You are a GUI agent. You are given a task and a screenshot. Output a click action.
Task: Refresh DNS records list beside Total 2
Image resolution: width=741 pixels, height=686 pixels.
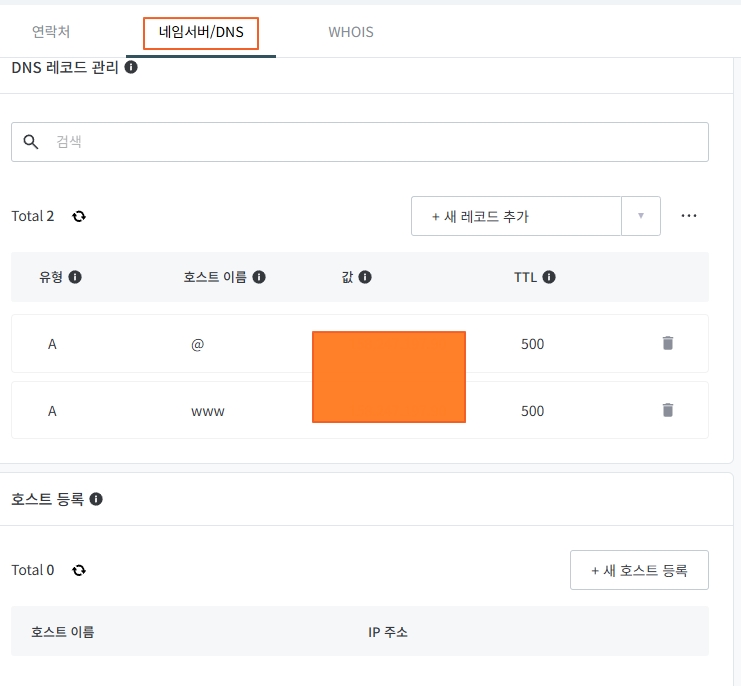79,216
